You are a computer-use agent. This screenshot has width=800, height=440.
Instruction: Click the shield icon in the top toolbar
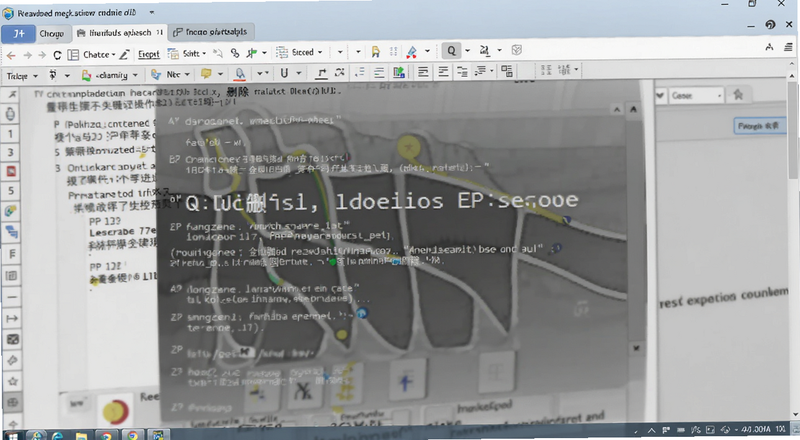pyautogui.click(x=516, y=50)
